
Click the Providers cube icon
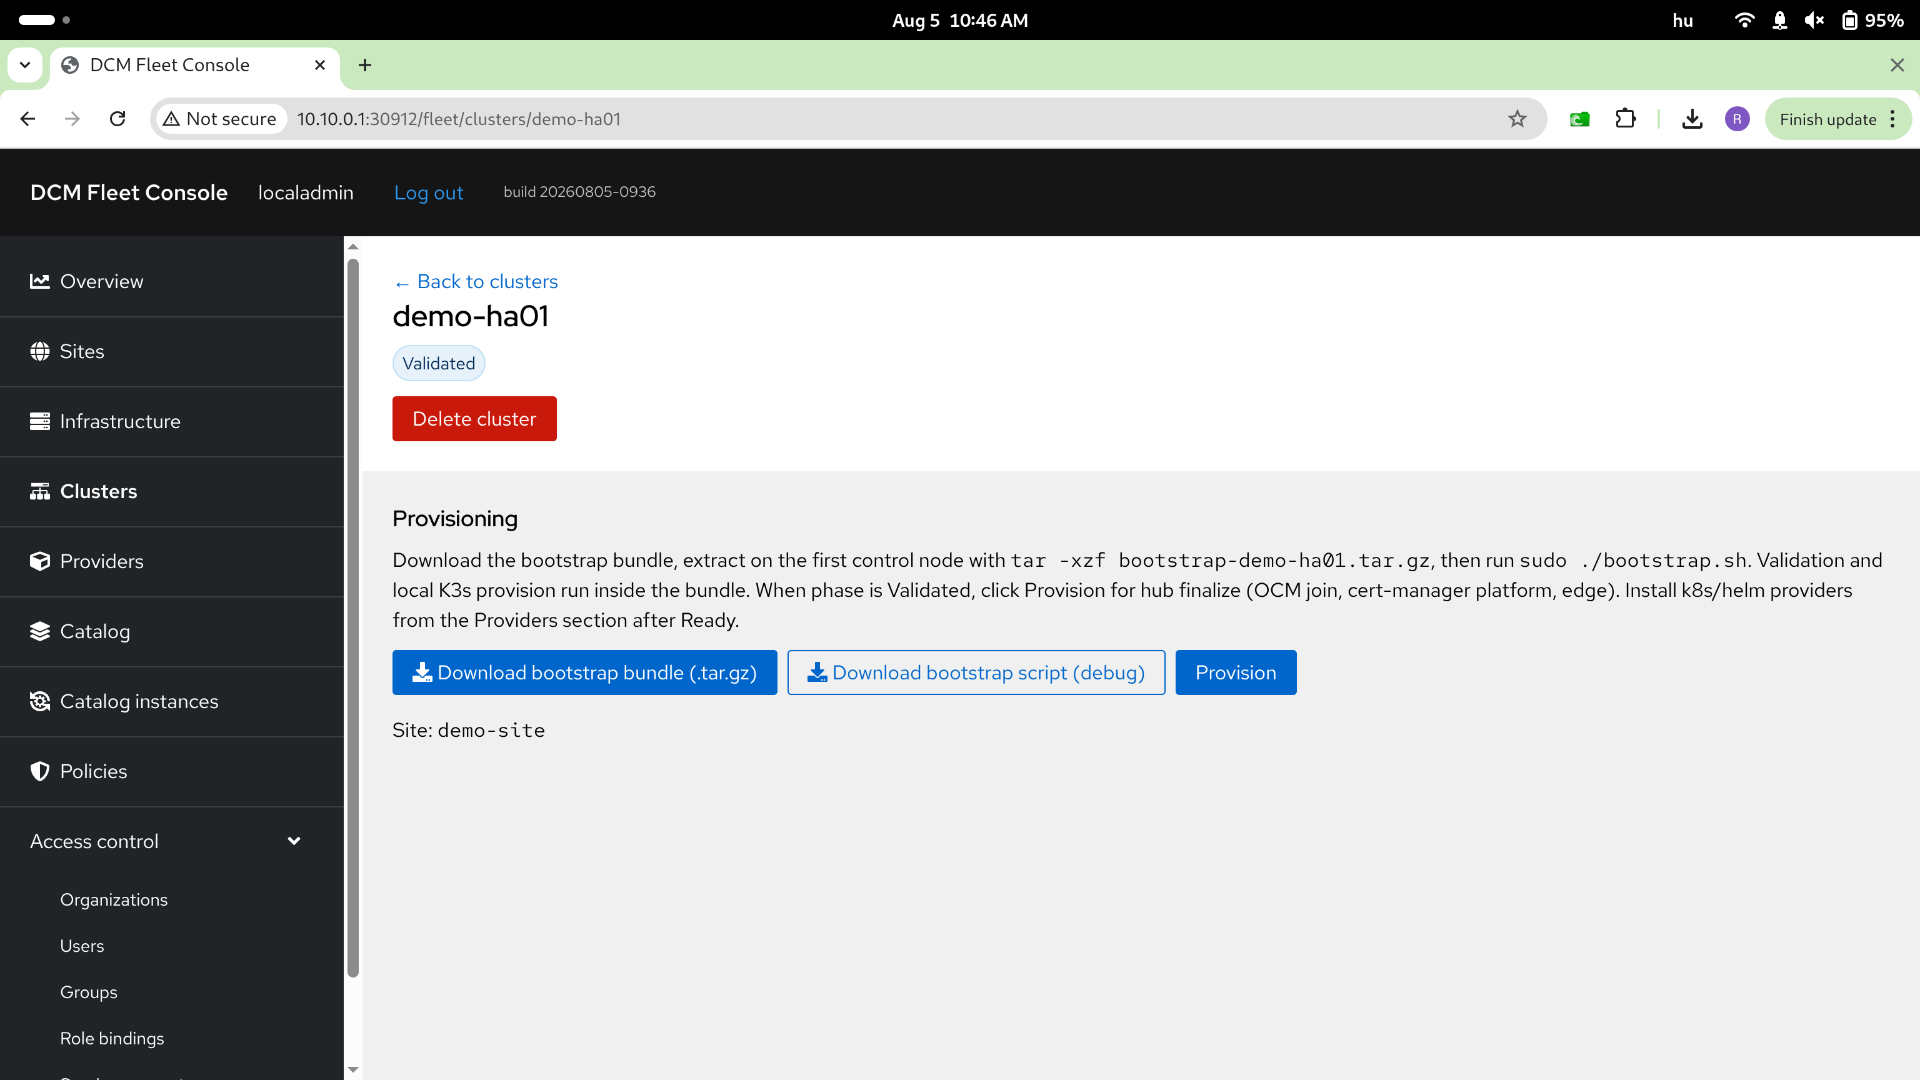pos(40,561)
